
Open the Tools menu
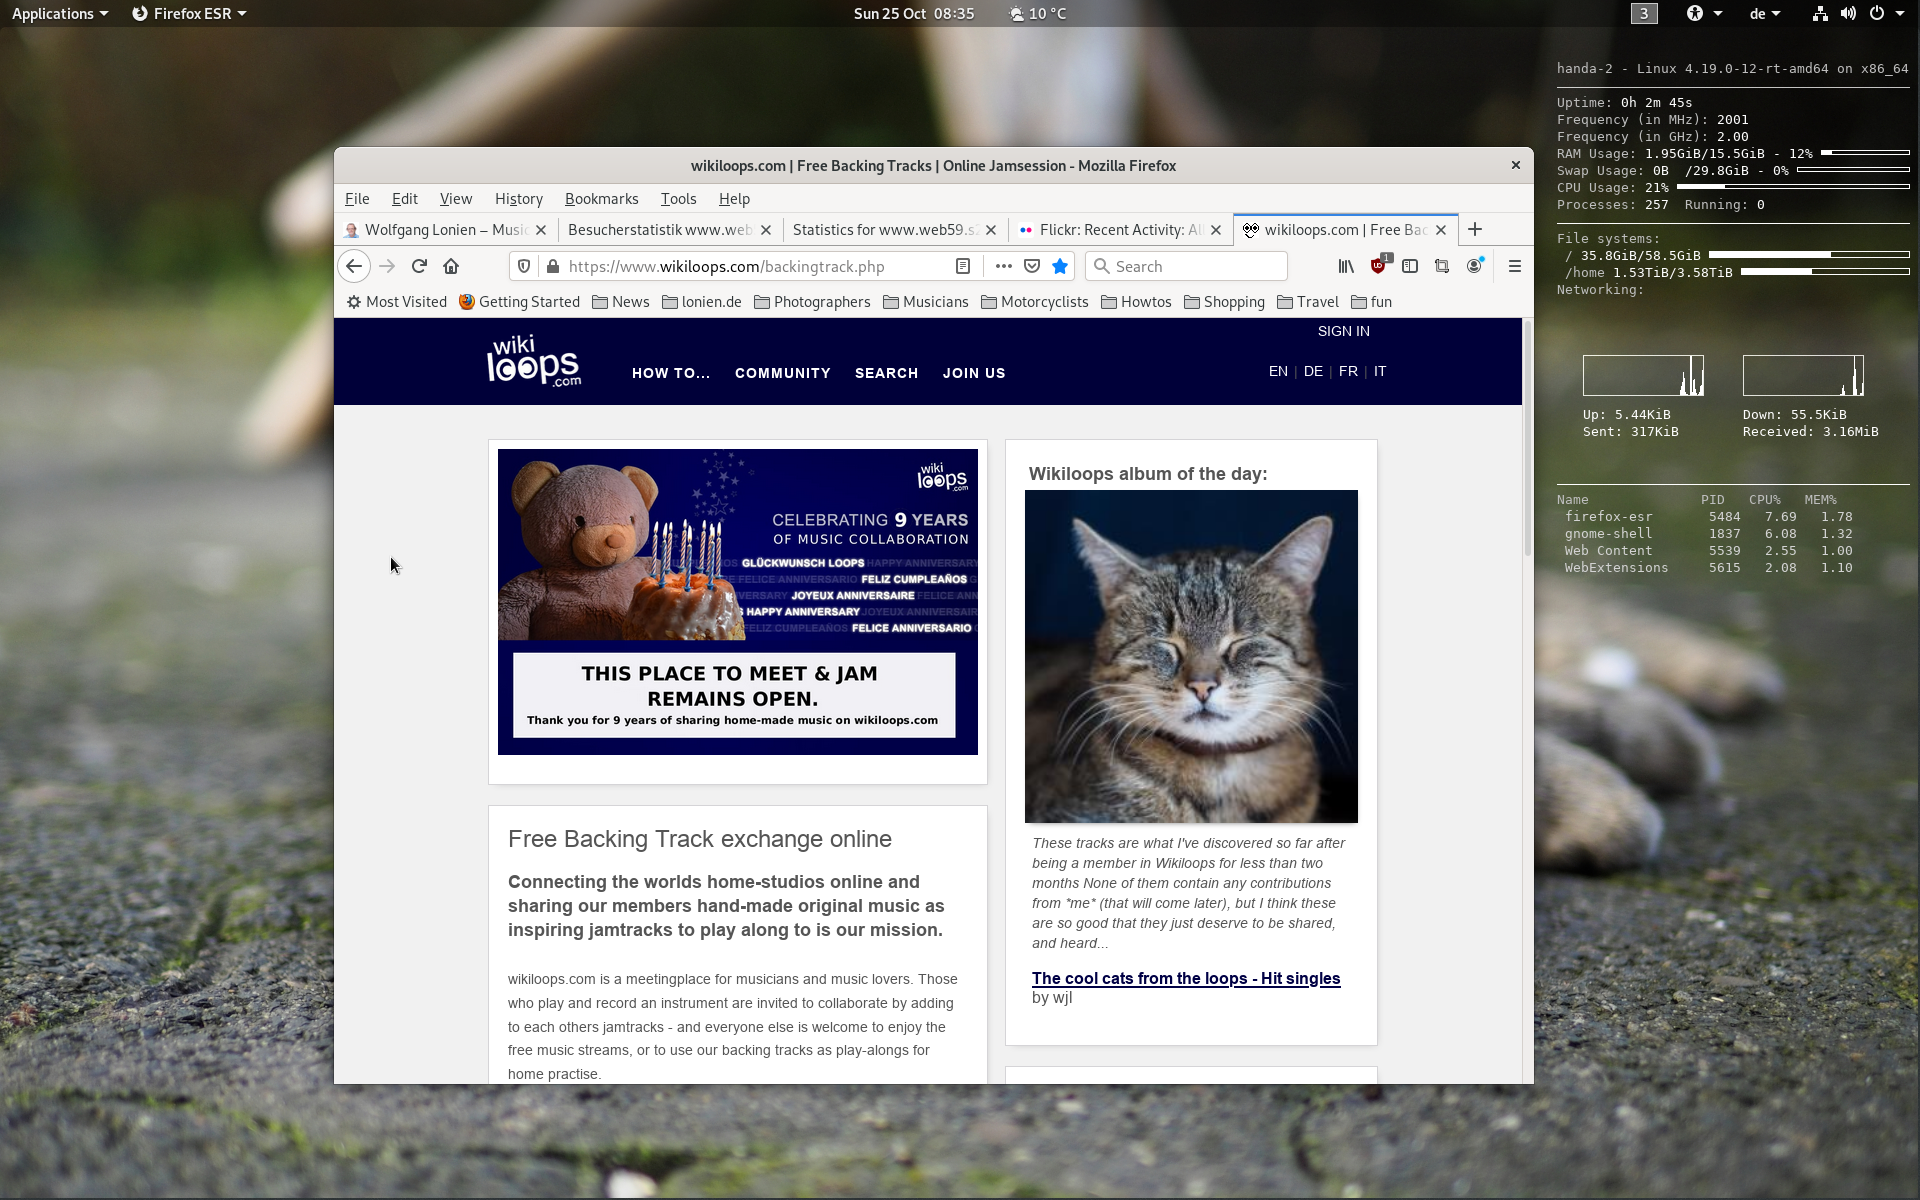[x=678, y=199]
